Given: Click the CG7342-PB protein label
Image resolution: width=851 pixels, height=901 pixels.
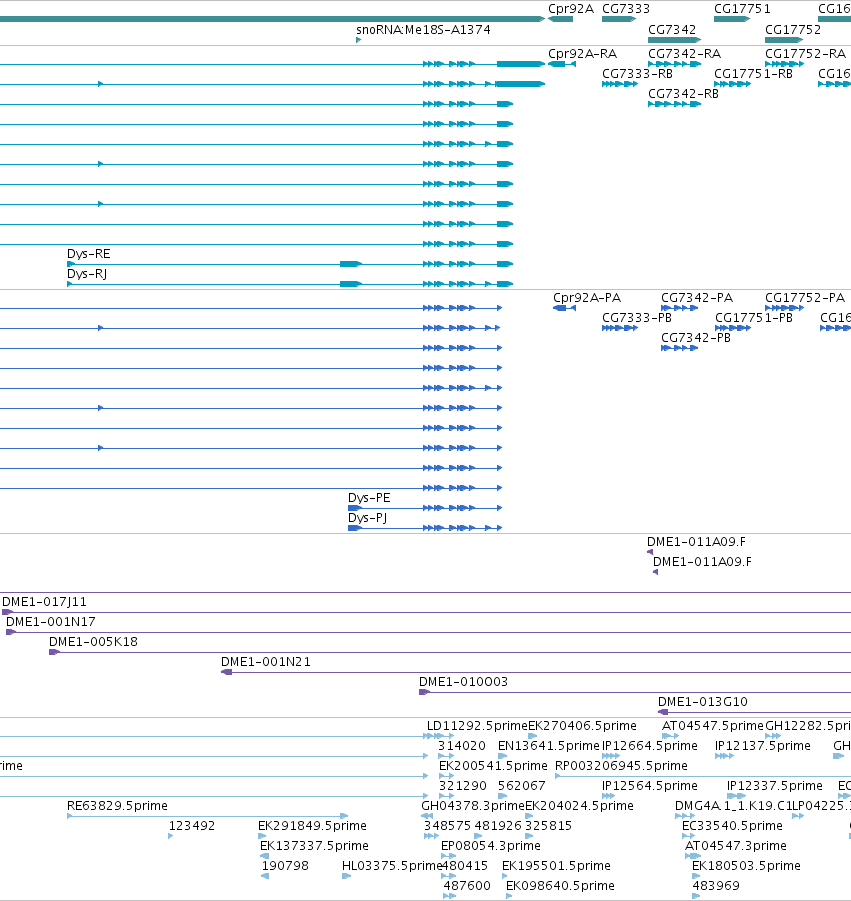Looking at the screenshot, I should click(x=696, y=338).
